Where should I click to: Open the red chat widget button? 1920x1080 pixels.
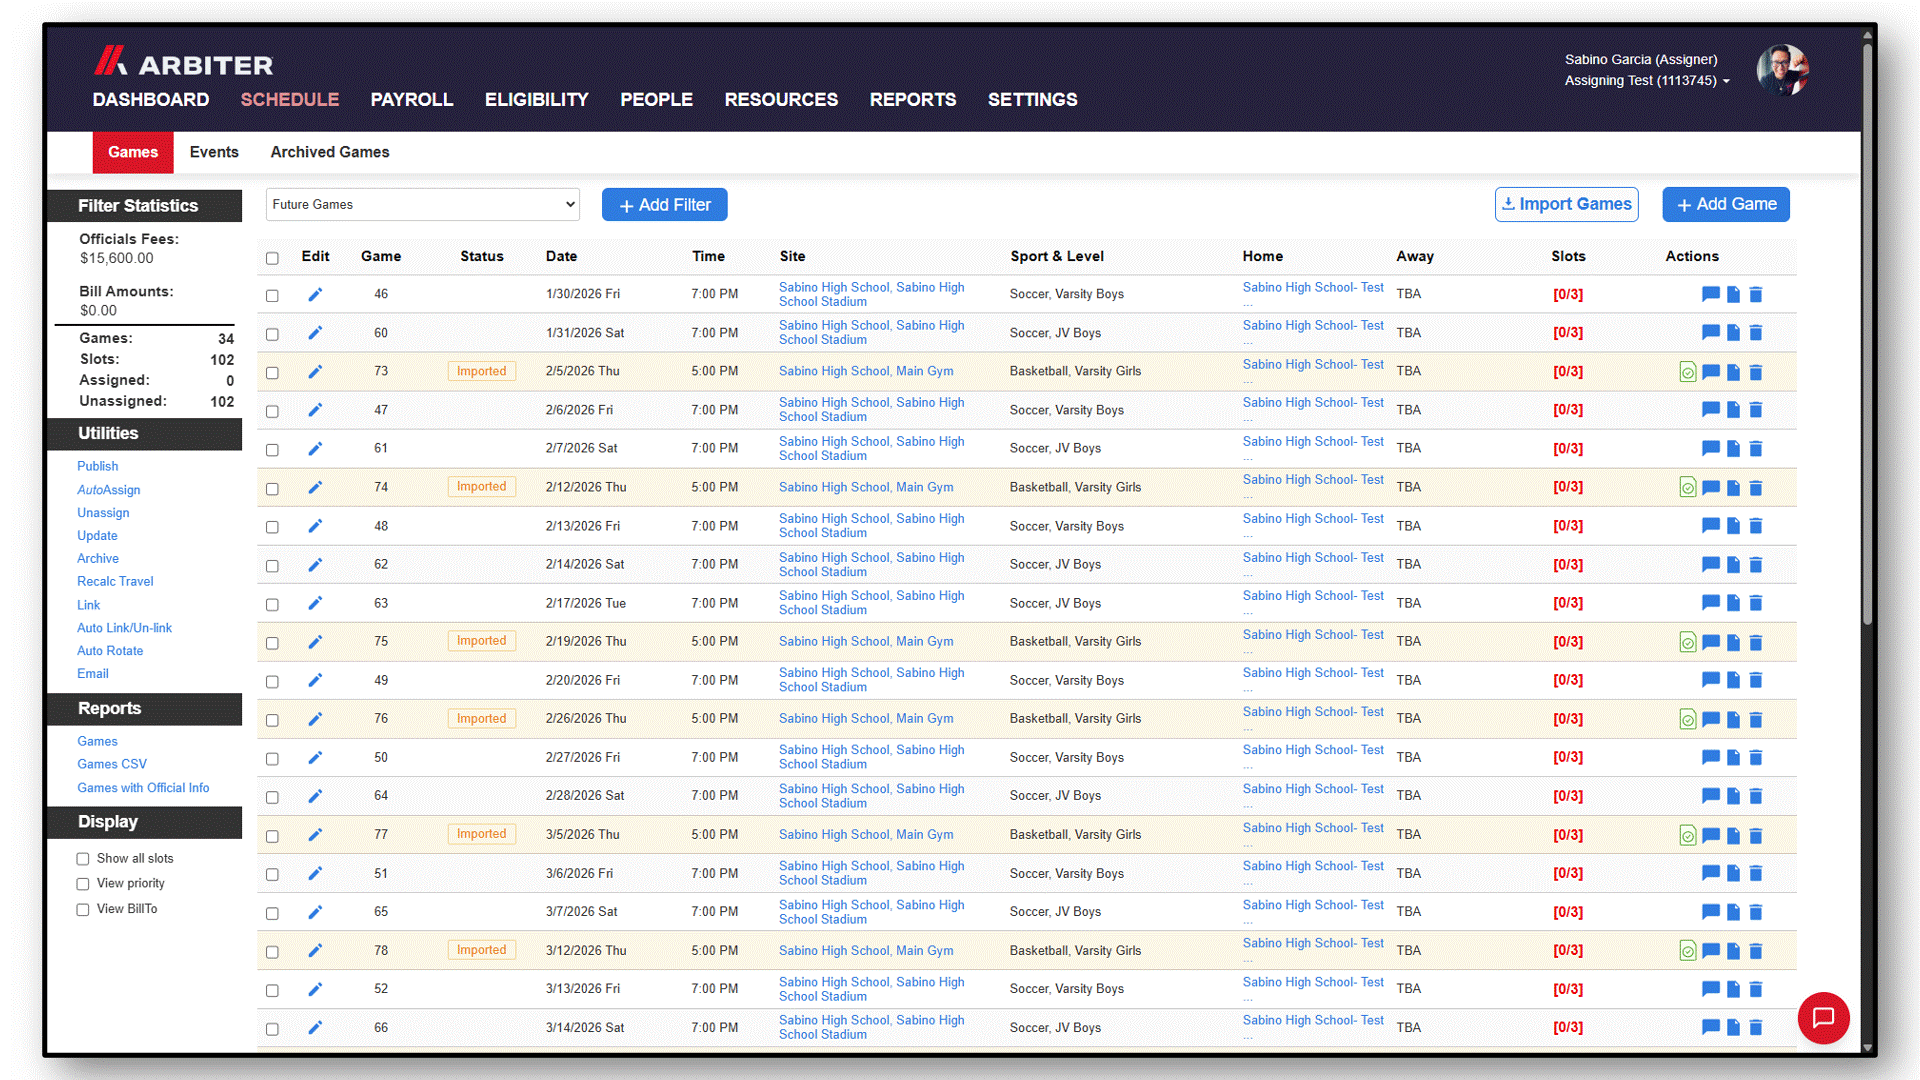coord(1823,1017)
